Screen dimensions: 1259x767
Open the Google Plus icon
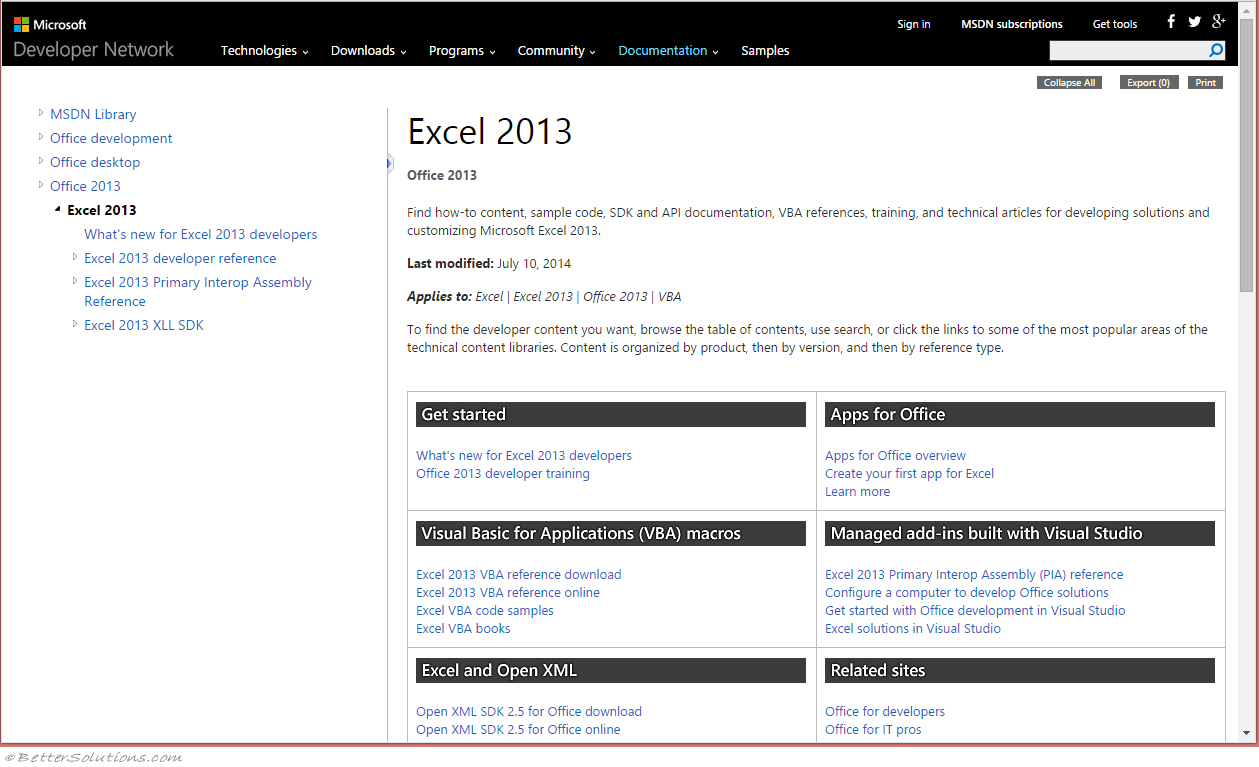(1219, 22)
